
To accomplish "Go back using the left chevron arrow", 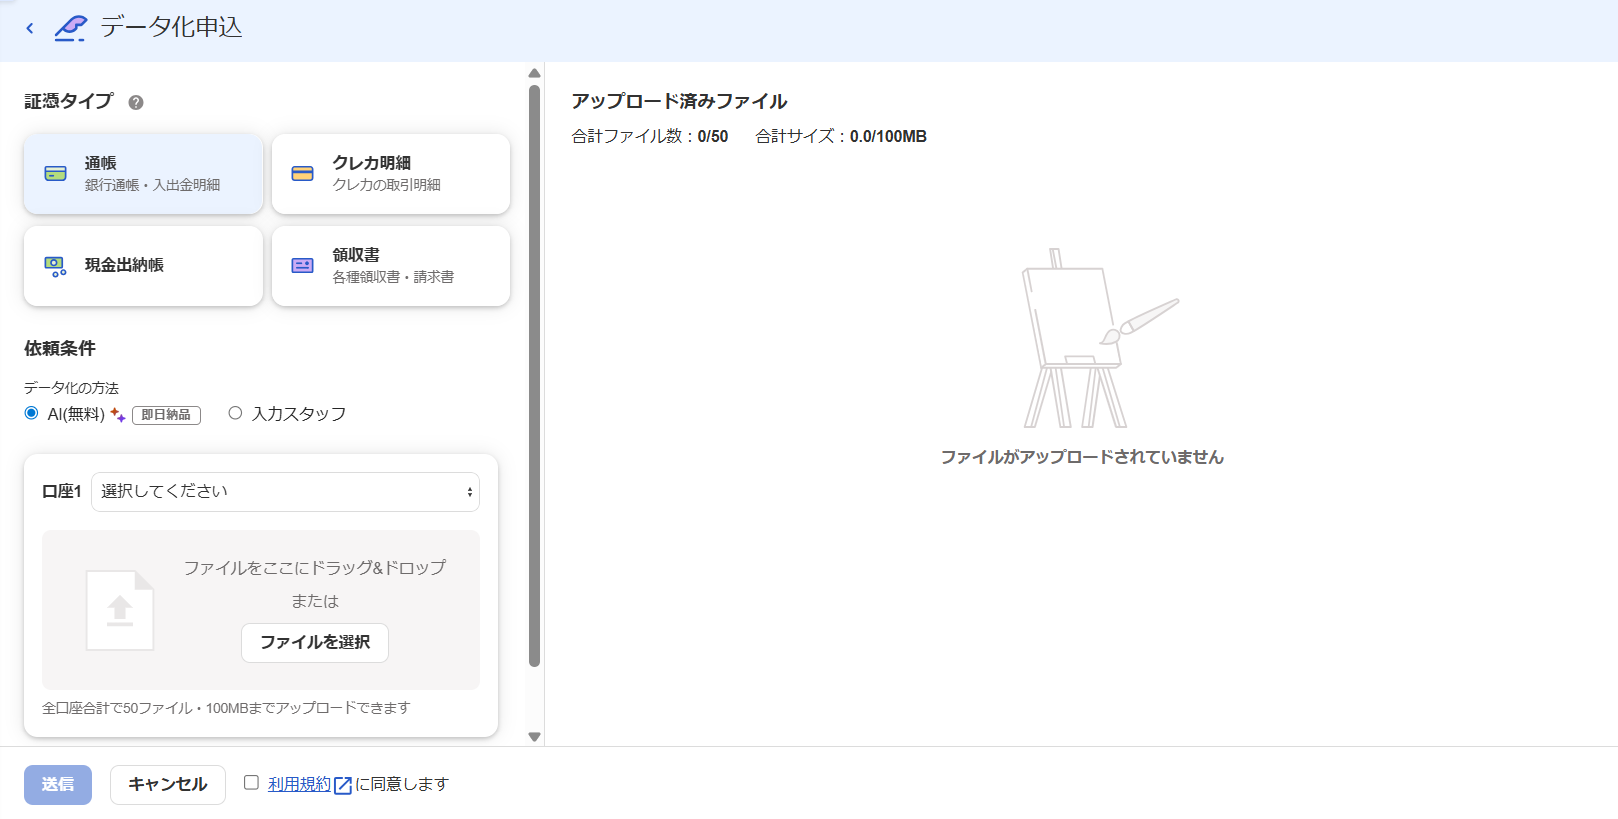I will (30, 28).
